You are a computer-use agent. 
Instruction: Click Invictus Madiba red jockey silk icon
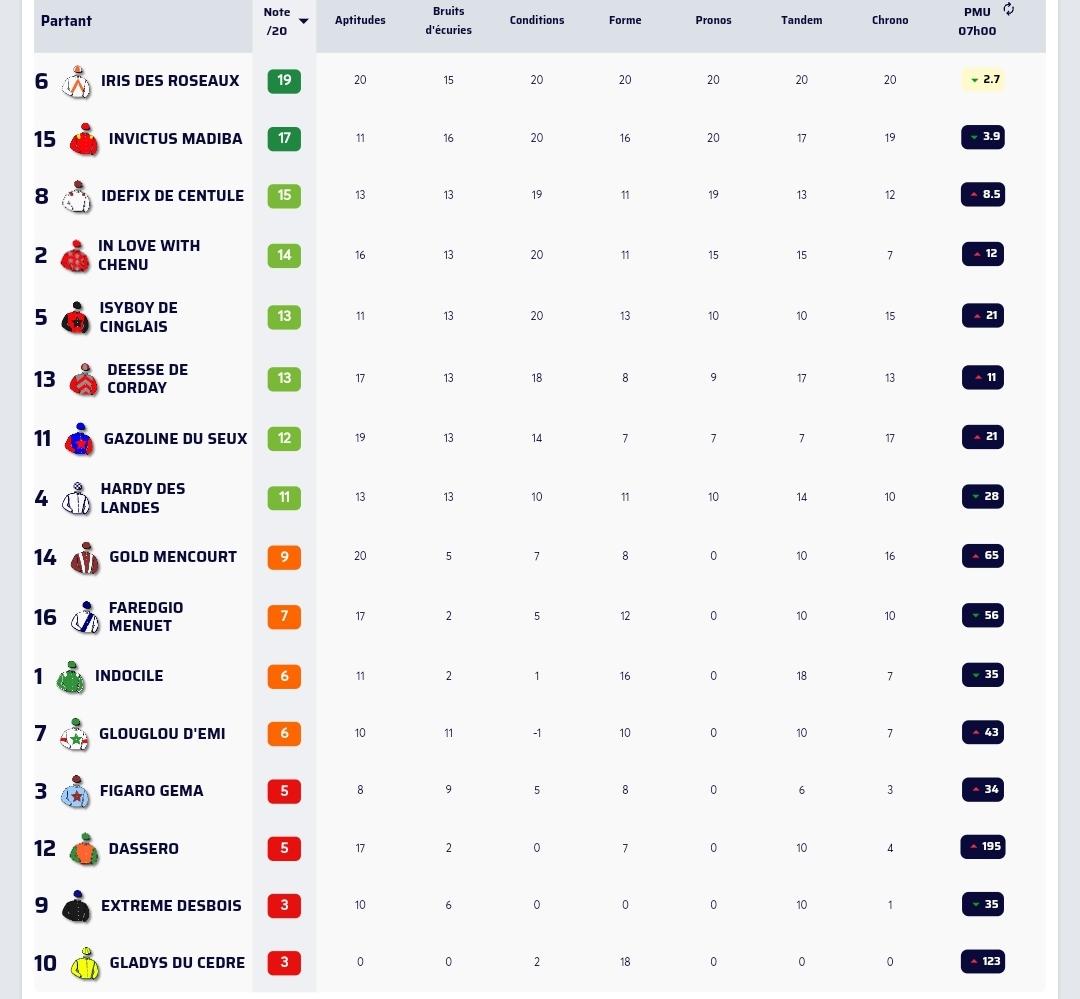pyautogui.click(x=84, y=139)
